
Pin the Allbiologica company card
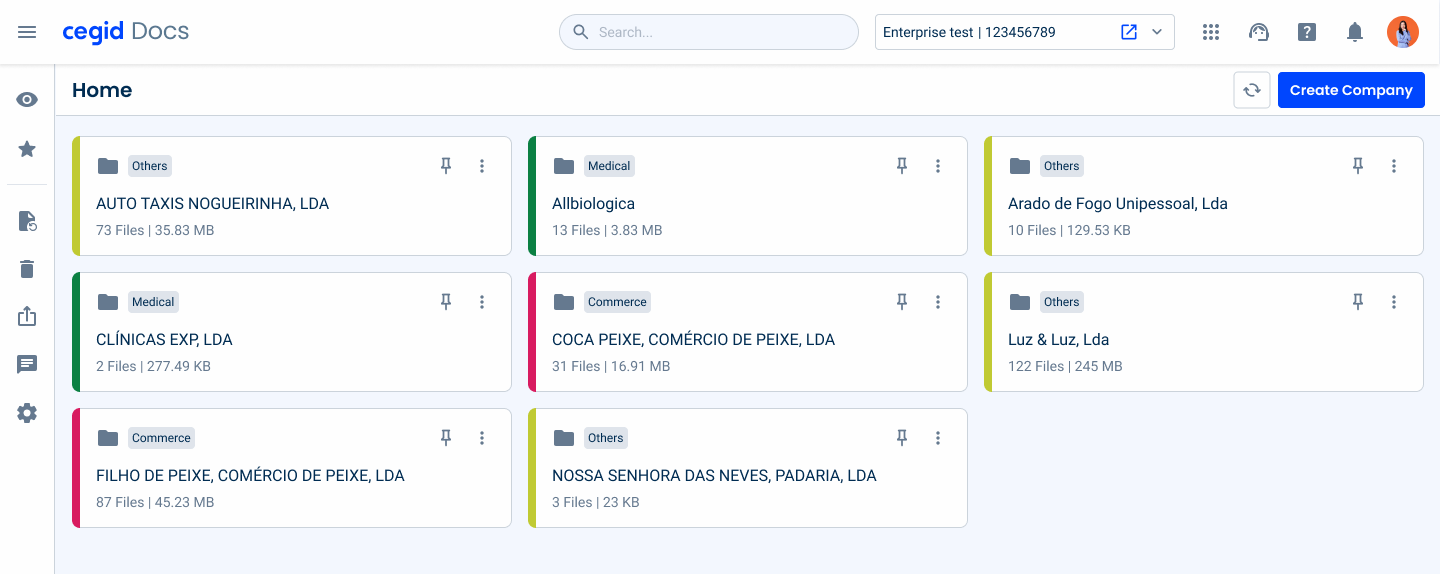pos(902,166)
